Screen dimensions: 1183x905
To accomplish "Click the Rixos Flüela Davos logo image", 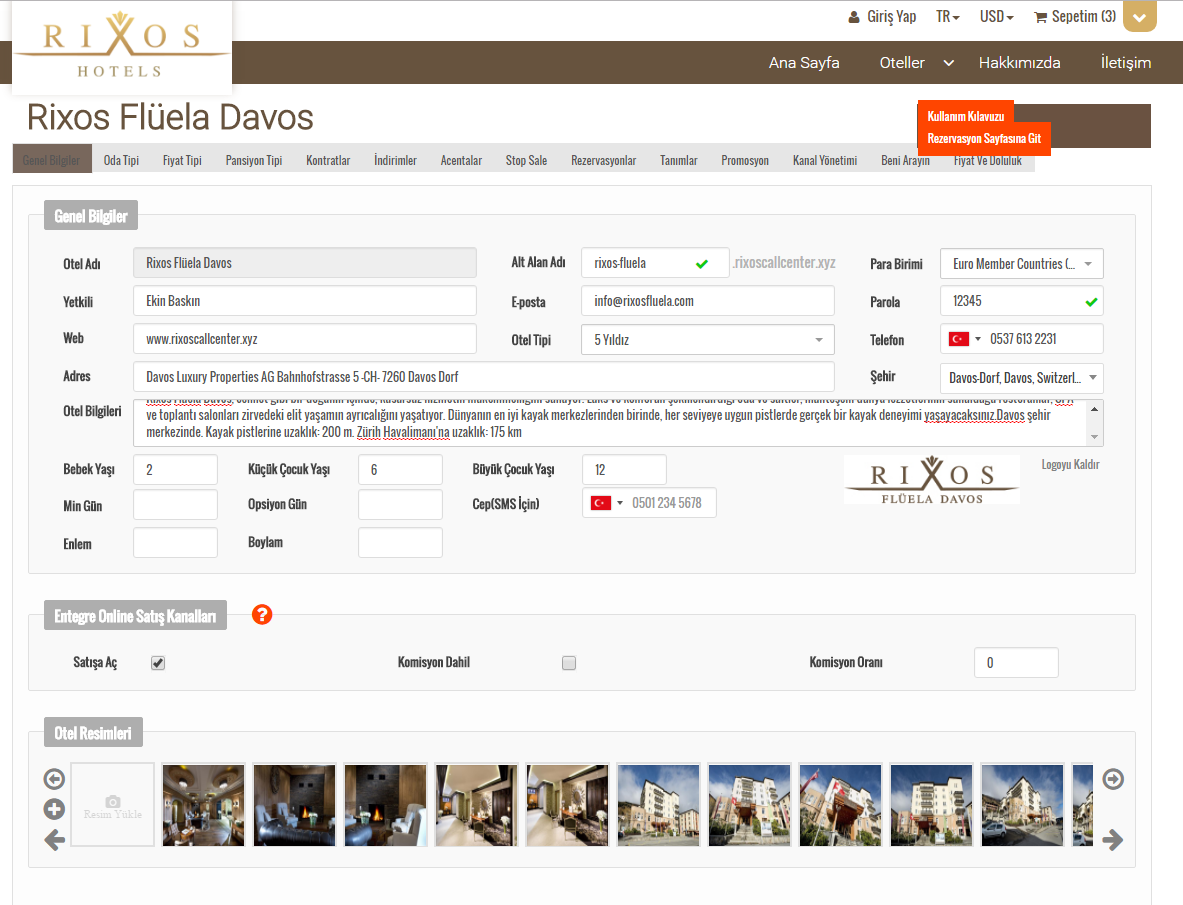I will 932,480.
